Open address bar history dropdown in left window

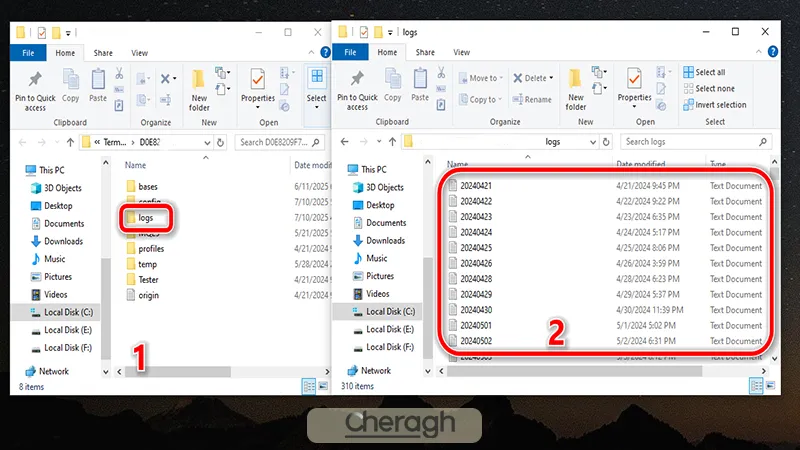pos(205,142)
